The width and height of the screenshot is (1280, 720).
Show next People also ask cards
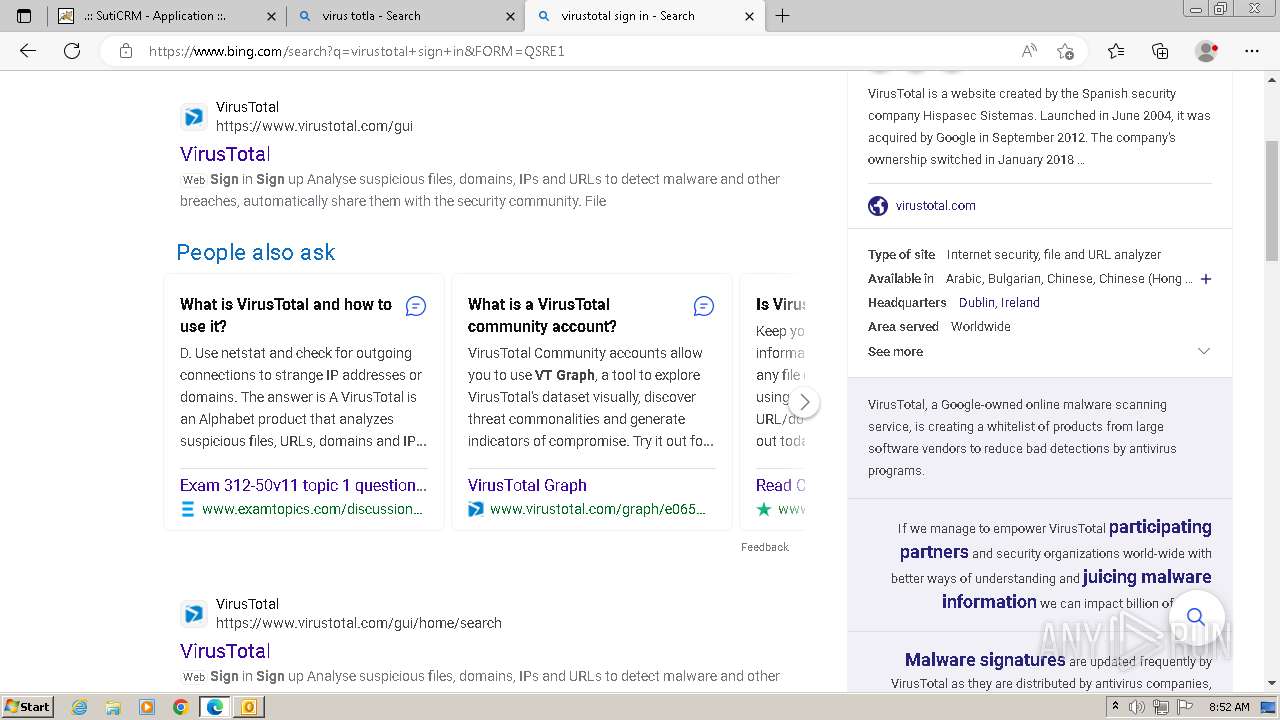tap(804, 403)
